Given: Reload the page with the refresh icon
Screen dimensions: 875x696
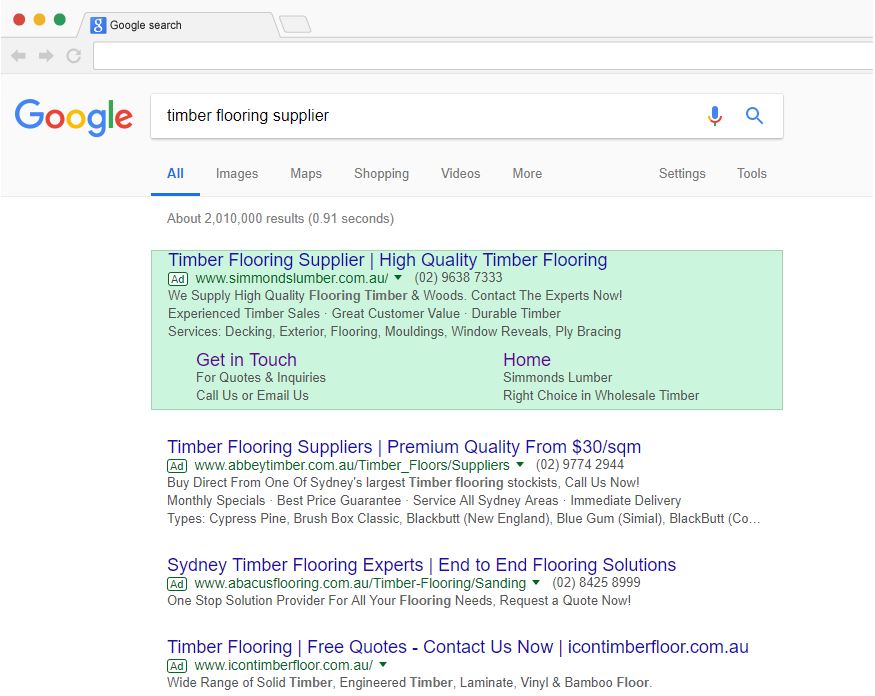Looking at the screenshot, I should (74, 56).
